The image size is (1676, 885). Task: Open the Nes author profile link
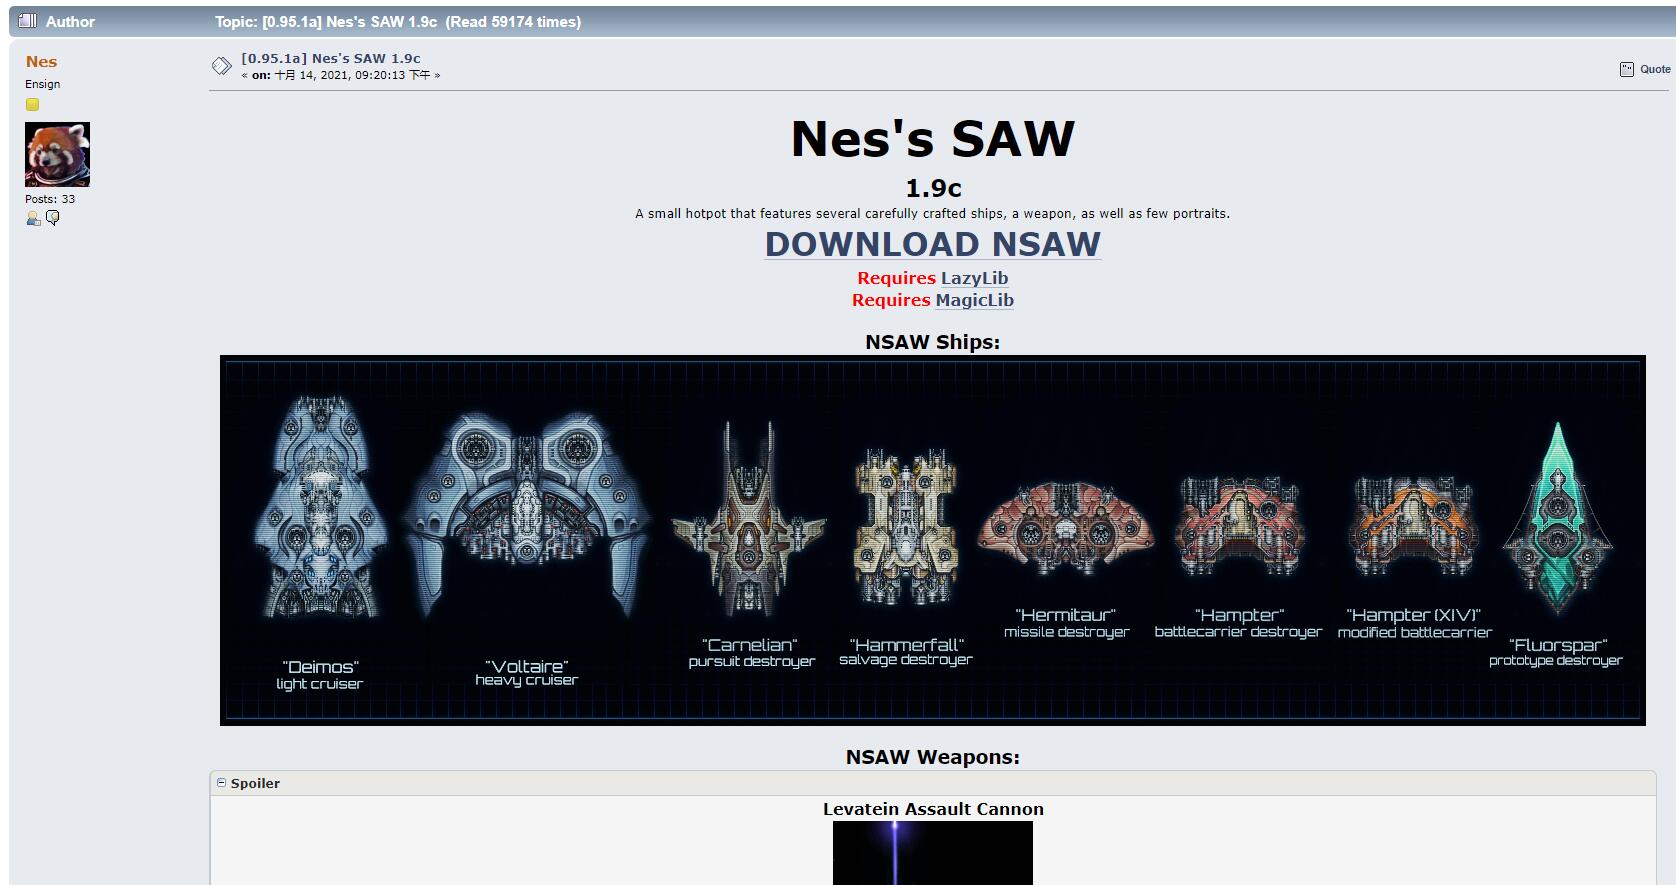tap(41, 61)
